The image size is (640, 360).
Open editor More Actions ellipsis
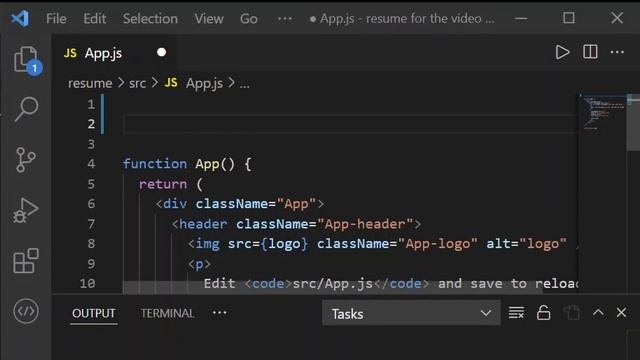(x=617, y=52)
